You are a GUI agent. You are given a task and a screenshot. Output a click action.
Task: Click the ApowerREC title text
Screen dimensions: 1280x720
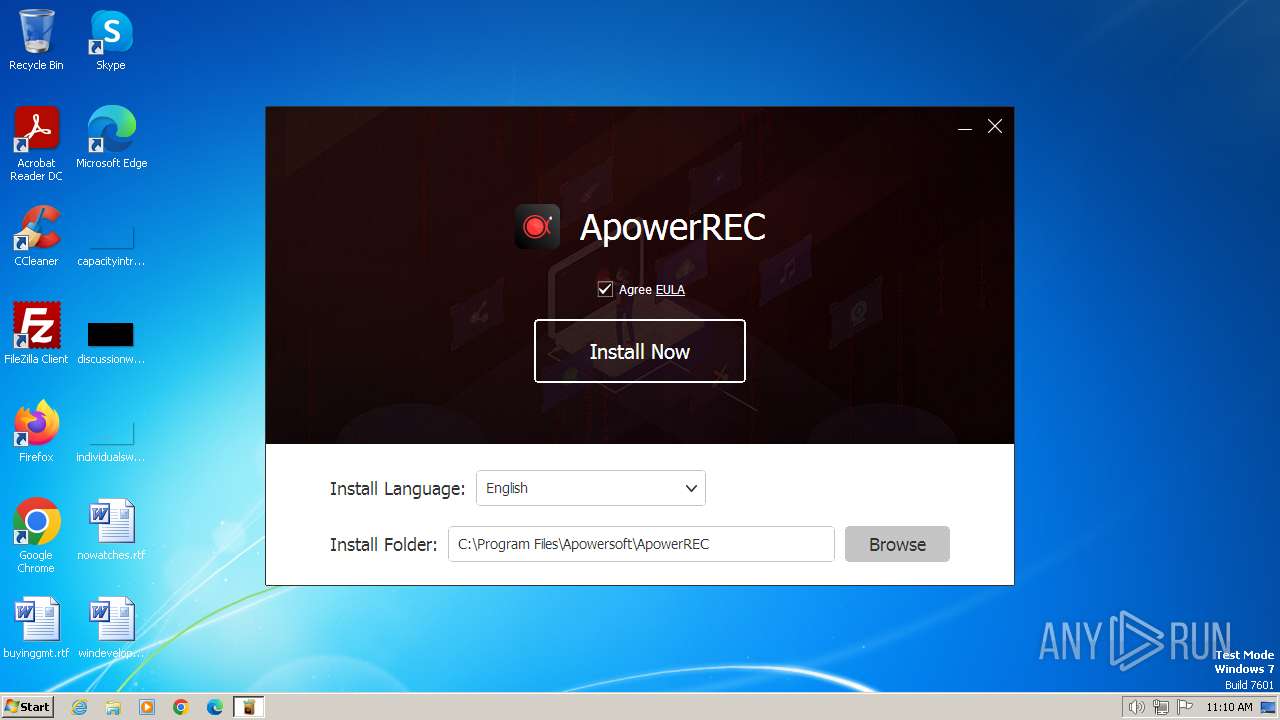coord(673,227)
